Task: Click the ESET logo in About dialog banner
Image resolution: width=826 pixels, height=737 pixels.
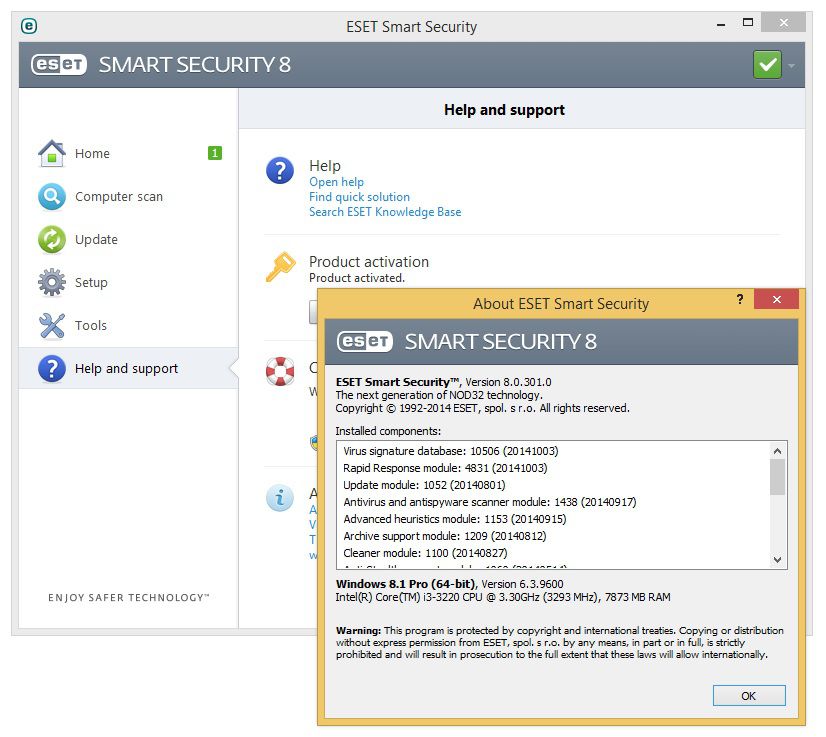Action: pos(365,341)
